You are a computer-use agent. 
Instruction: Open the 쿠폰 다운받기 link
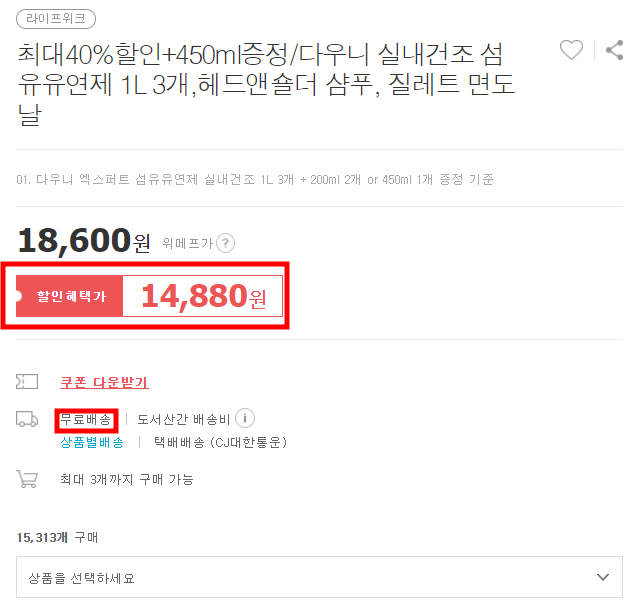104,382
